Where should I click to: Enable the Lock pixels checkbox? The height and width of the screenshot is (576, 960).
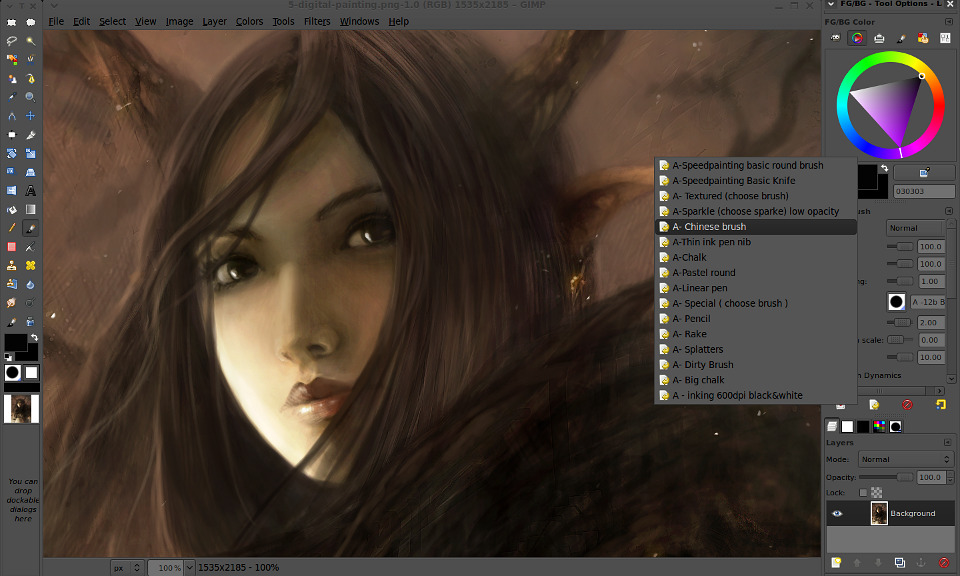tap(863, 493)
